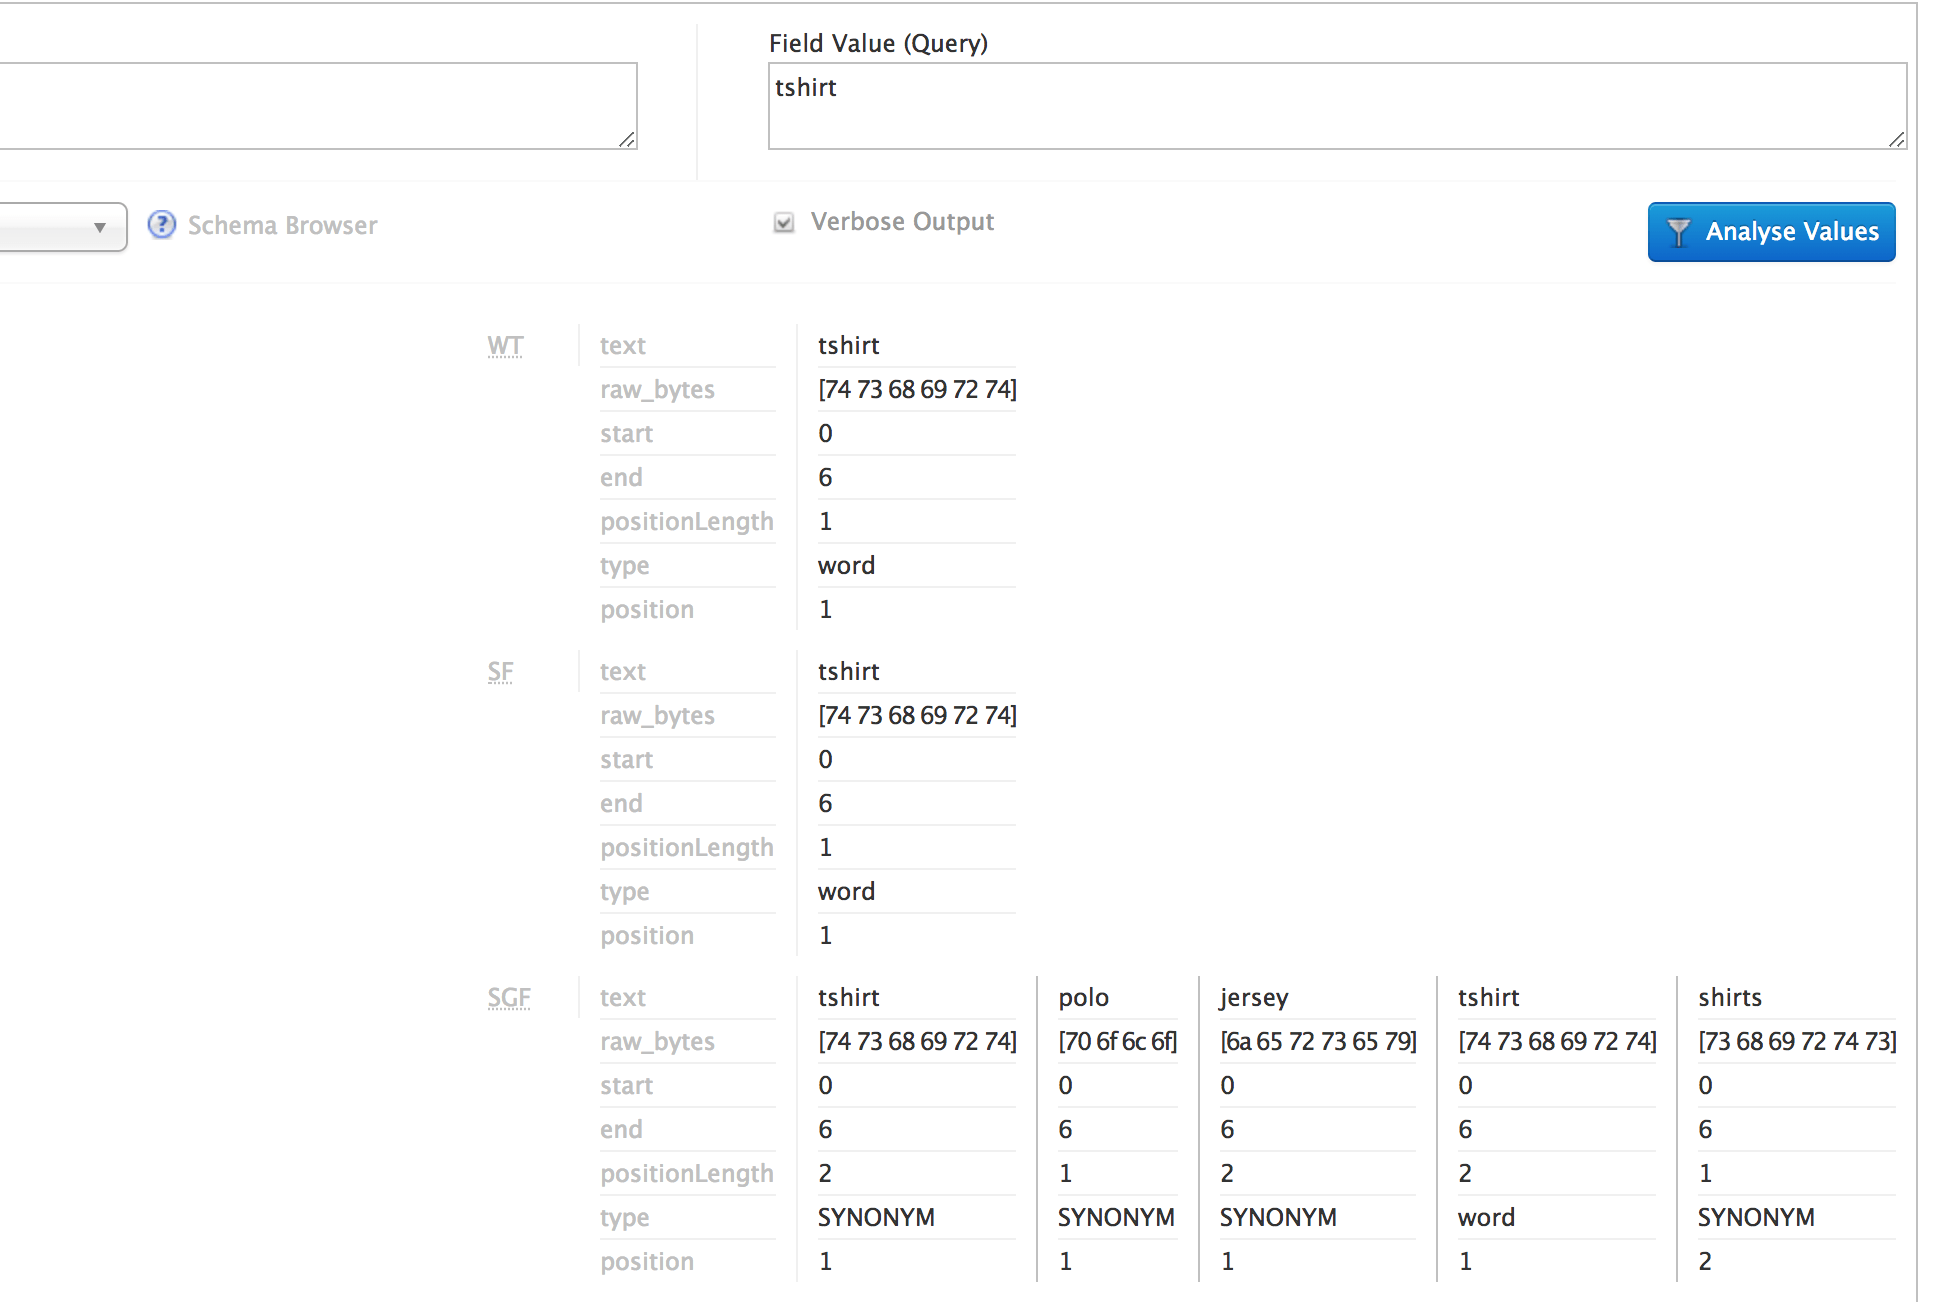Click the Schema Browser help icon
This screenshot has width=1948, height=1302.
click(157, 224)
